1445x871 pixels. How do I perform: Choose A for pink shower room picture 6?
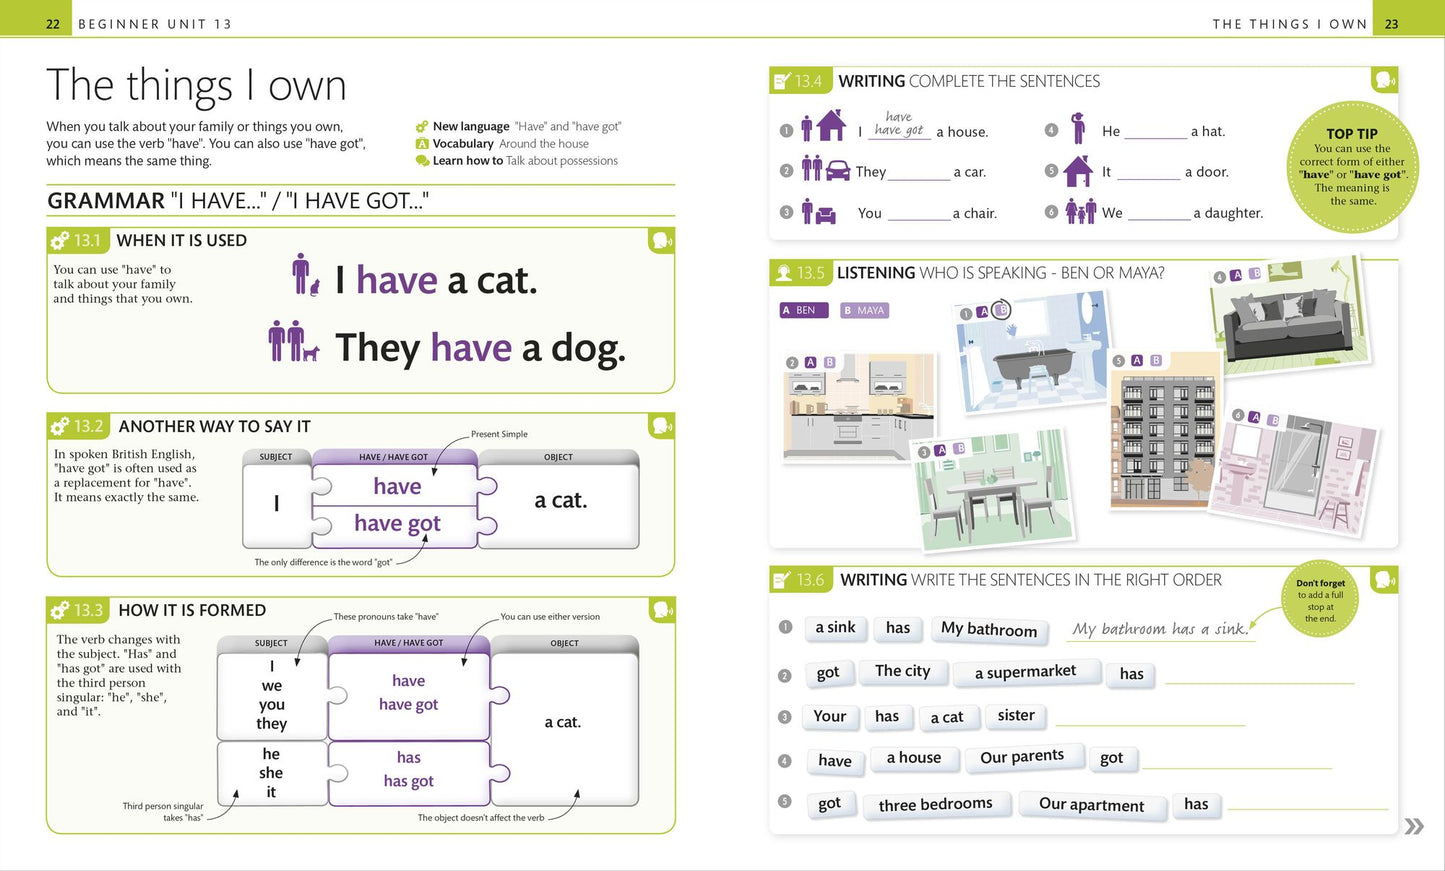click(1254, 418)
